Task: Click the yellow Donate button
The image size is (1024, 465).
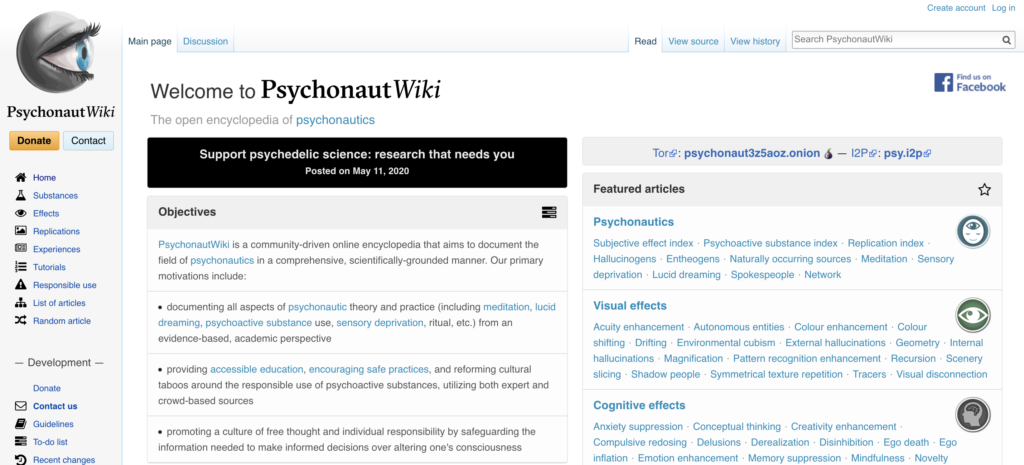Action: (x=34, y=140)
